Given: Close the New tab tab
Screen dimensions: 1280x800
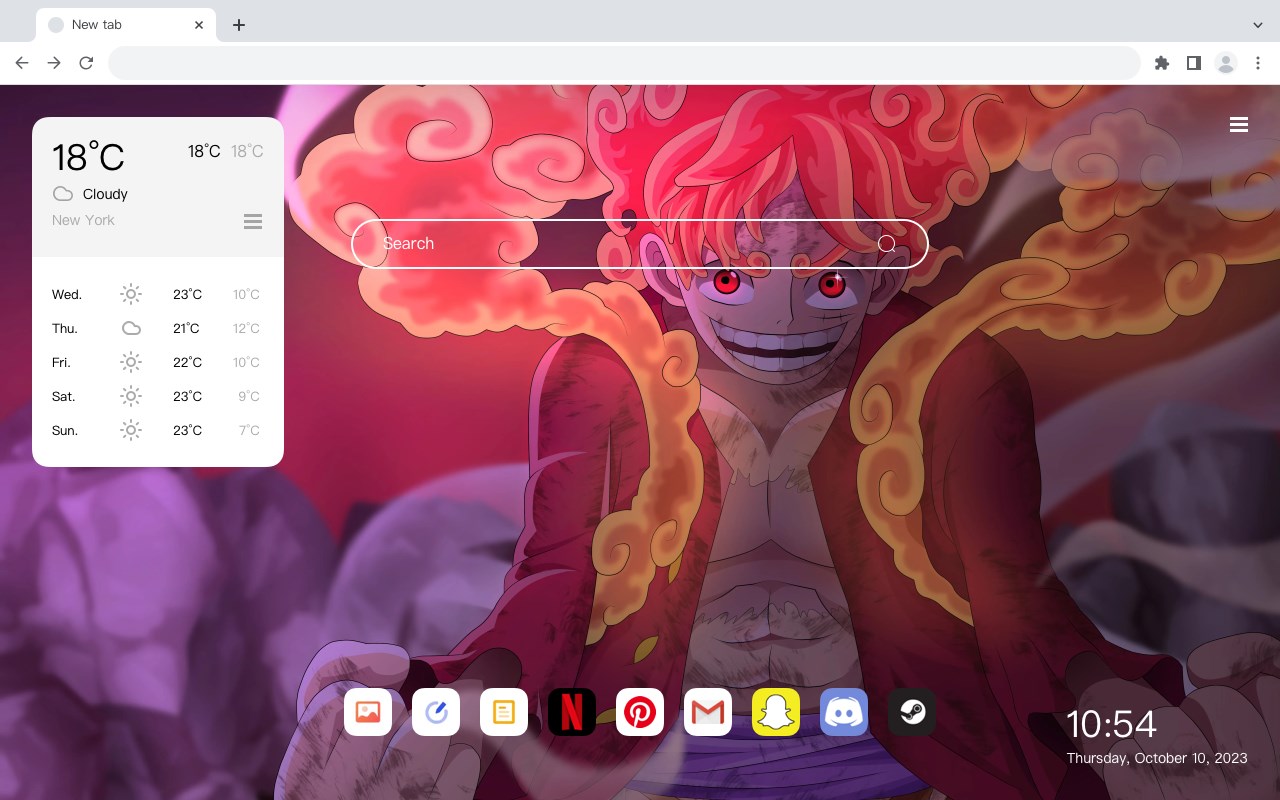Looking at the screenshot, I should click(x=199, y=25).
